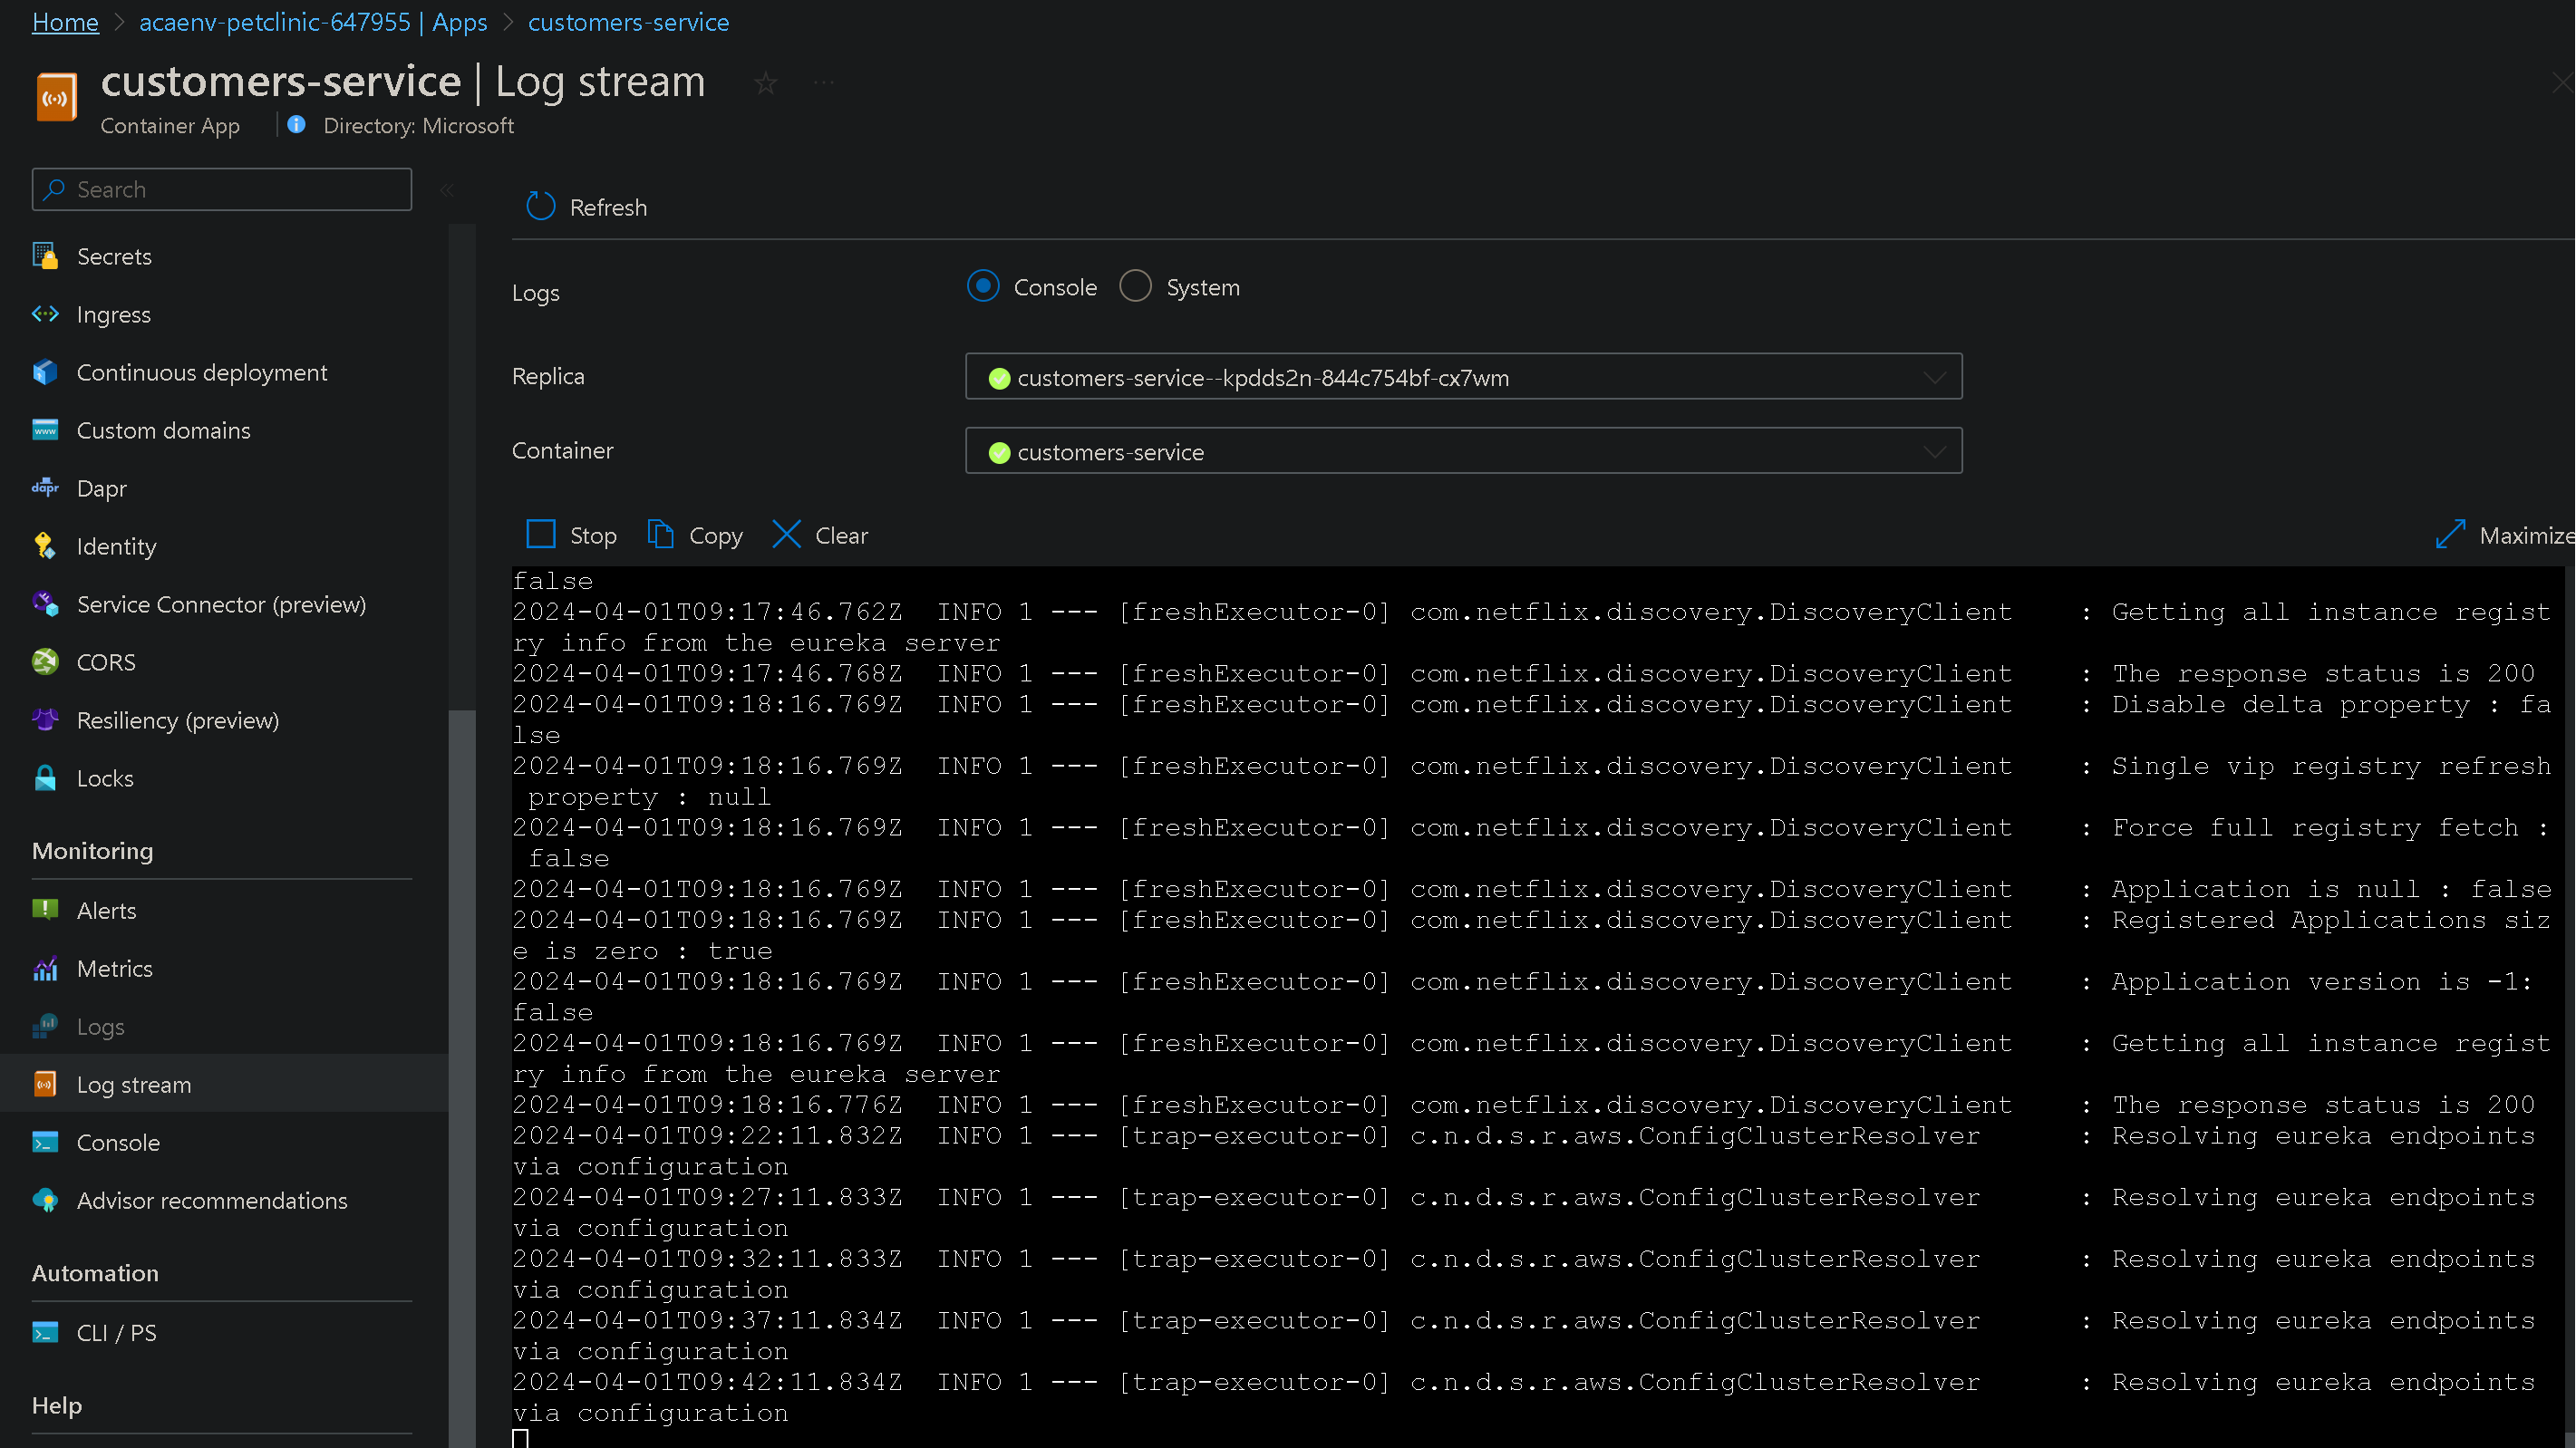Select the System radio button for logs
The width and height of the screenshot is (2576, 1448).
click(1134, 286)
